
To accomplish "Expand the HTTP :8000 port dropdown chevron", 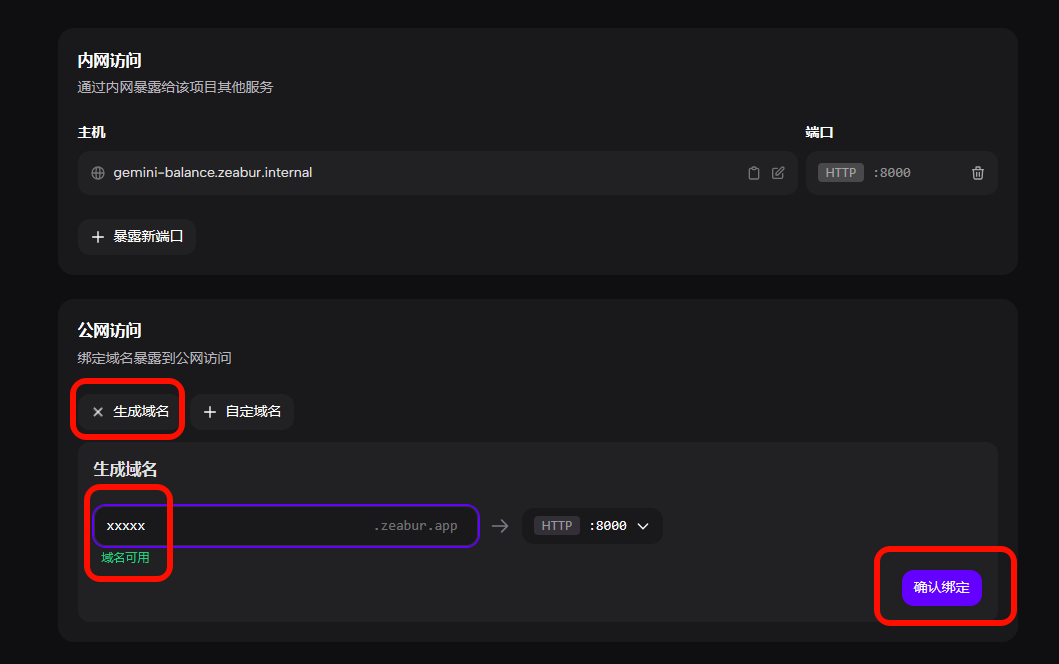I will [643, 526].
